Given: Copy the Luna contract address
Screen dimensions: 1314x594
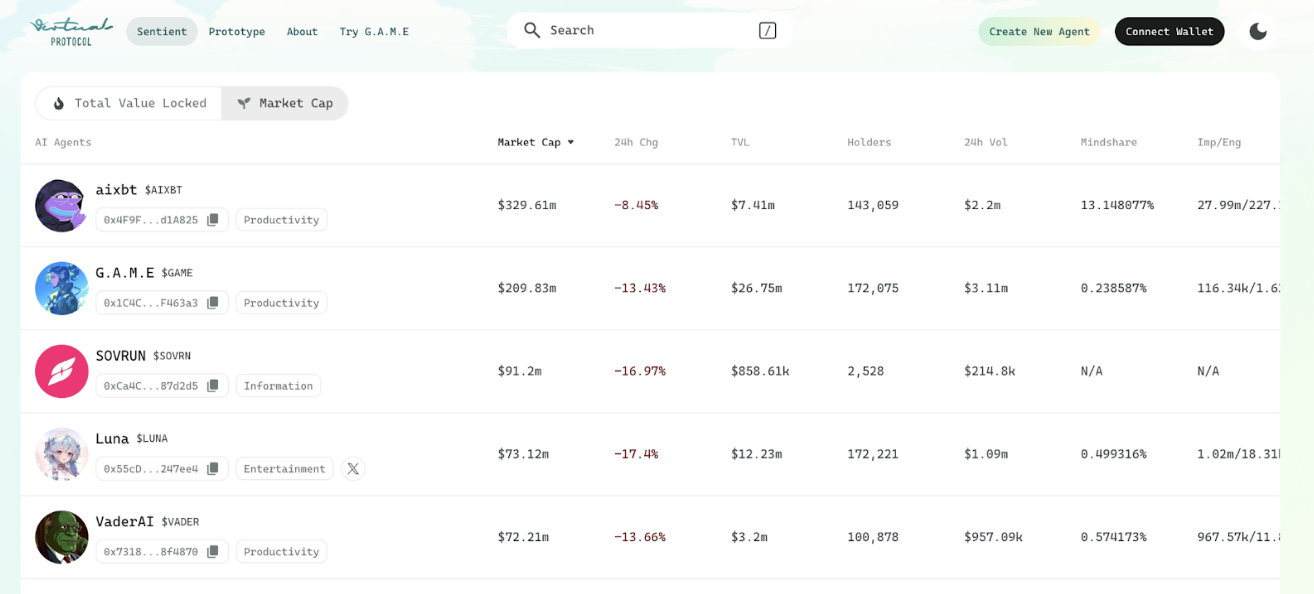Looking at the screenshot, I should click(212, 469).
